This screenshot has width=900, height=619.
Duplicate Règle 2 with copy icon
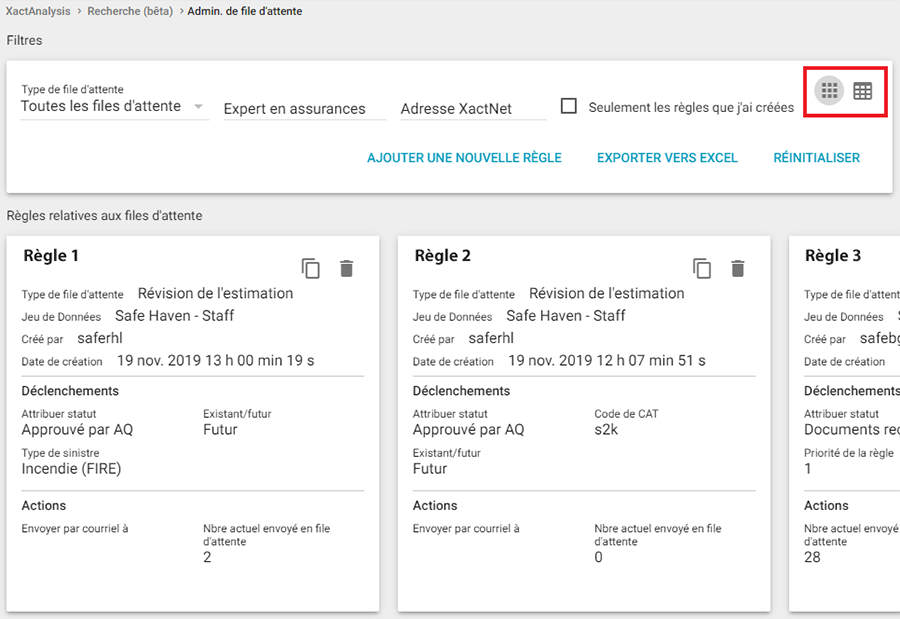pyautogui.click(x=702, y=268)
